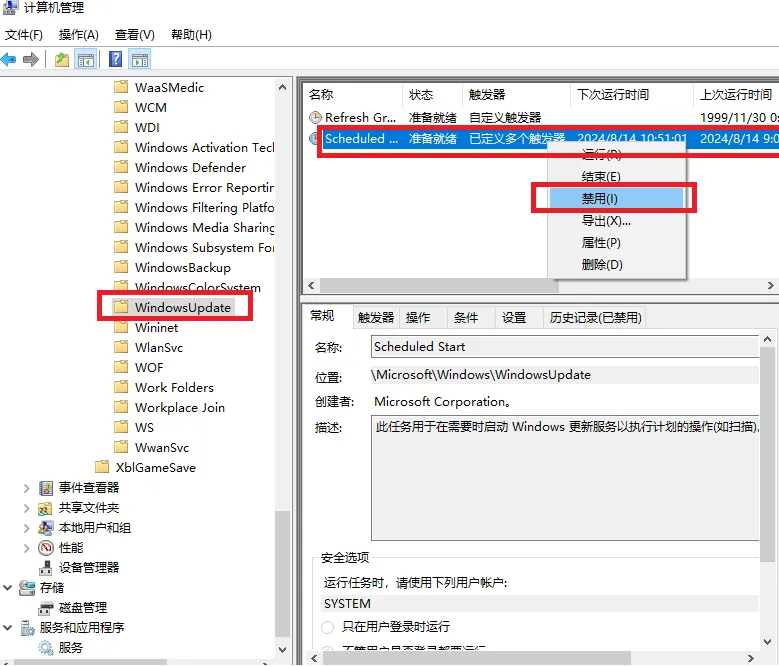Open the 操作(A) menu
This screenshot has height=666, width=779.
click(78, 35)
